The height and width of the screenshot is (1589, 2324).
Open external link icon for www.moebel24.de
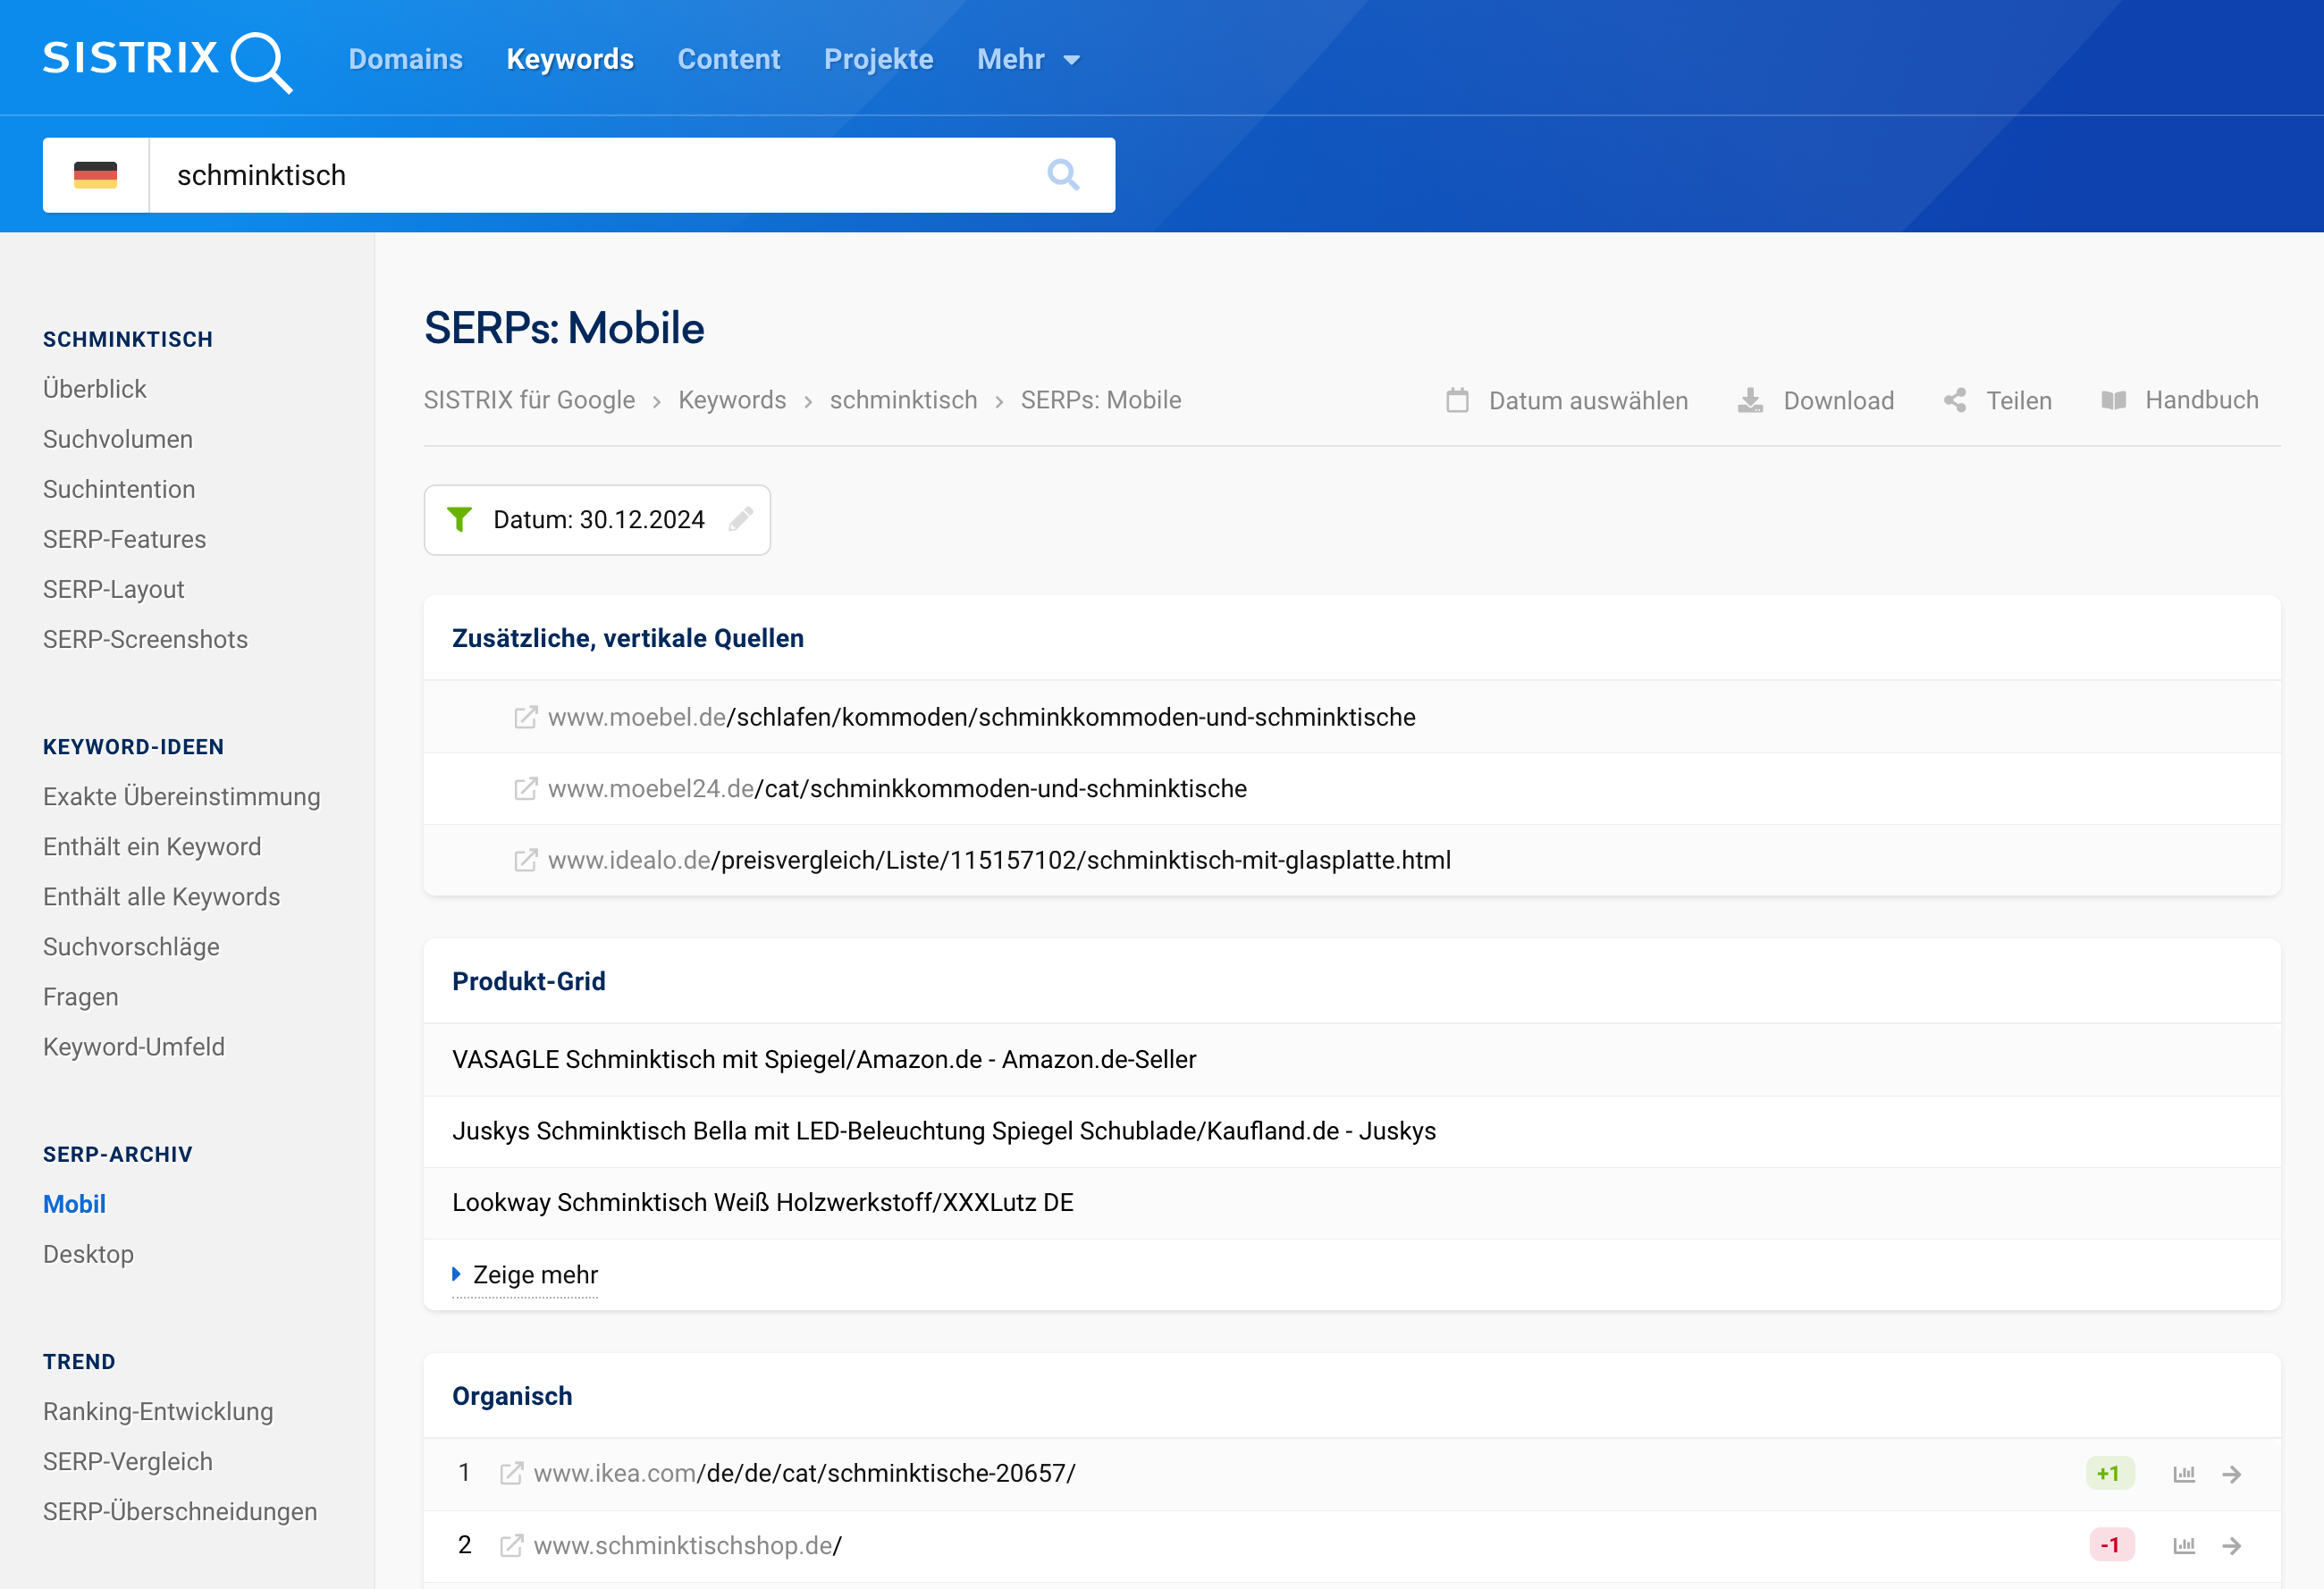tap(525, 789)
